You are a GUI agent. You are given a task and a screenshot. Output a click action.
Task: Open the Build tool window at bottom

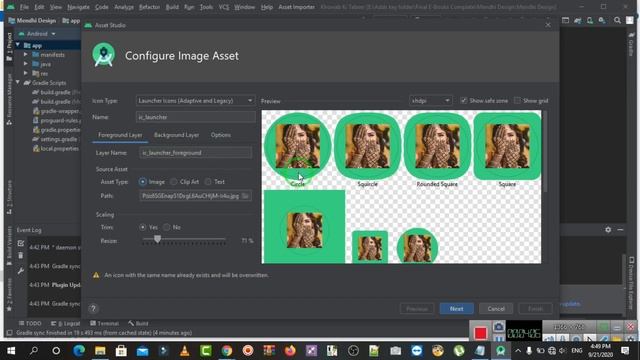click(x=138, y=323)
